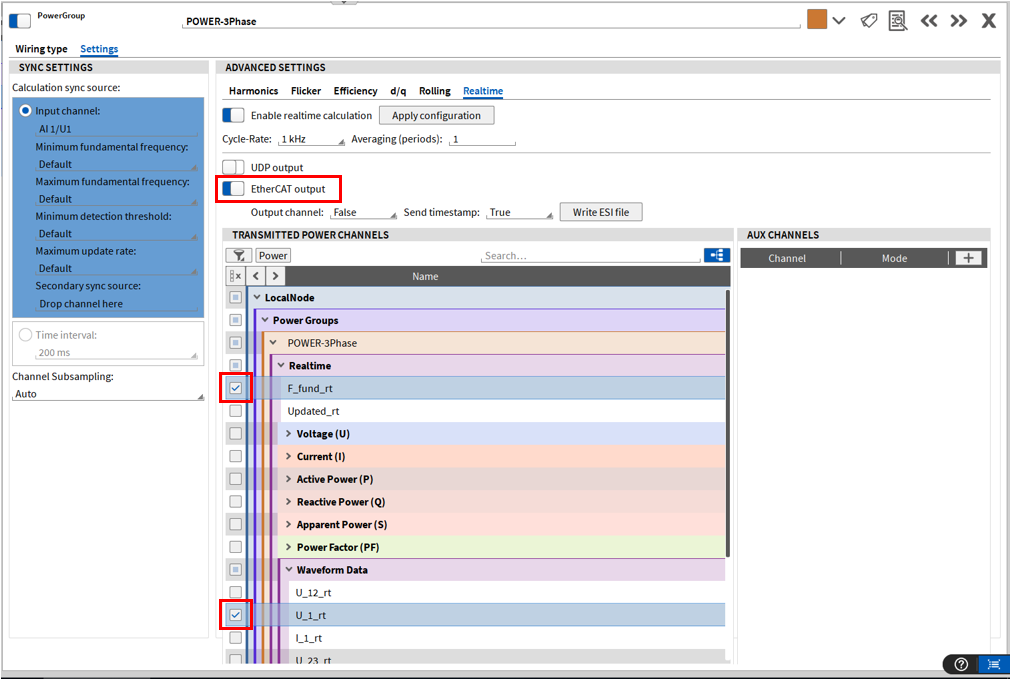Toggle the EtherCAT output switch
1013x681 pixels.
pos(233,189)
